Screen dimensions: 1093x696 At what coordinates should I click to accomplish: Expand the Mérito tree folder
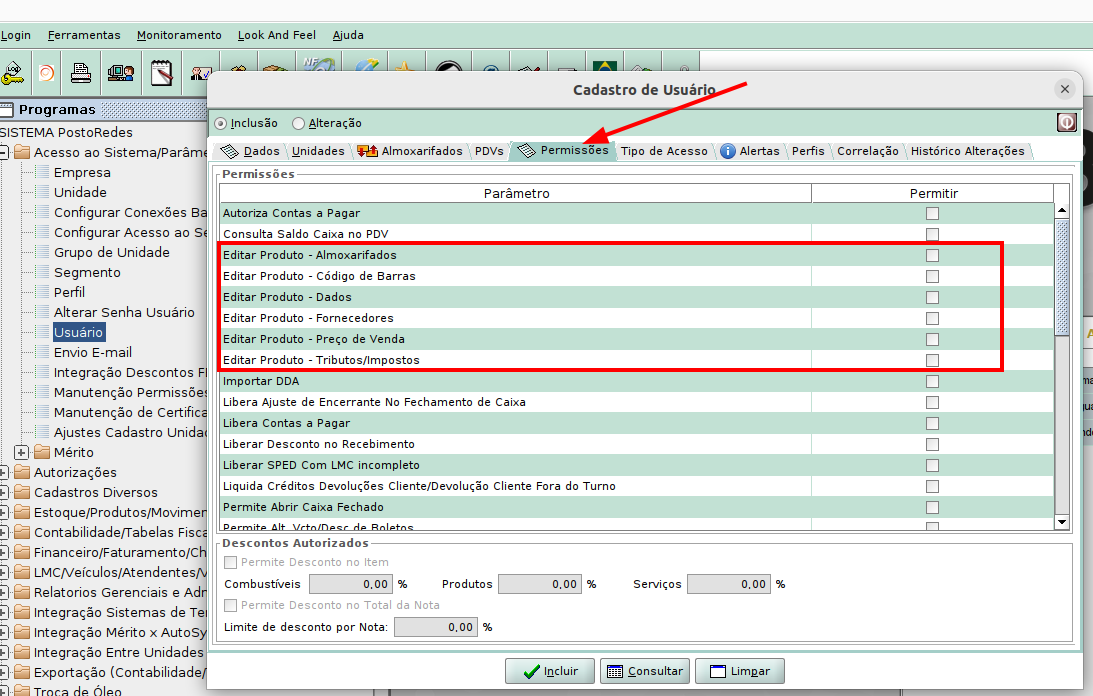(x=22, y=452)
